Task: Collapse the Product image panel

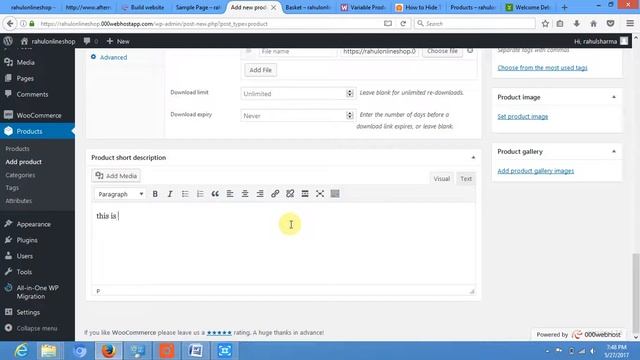Action: [614, 97]
